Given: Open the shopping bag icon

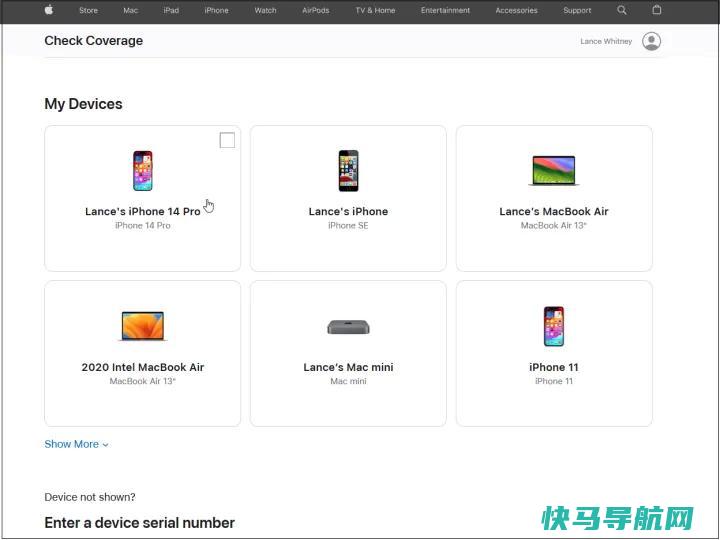Looking at the screenshot, I should pyautogui.click(x=657, y=10).
